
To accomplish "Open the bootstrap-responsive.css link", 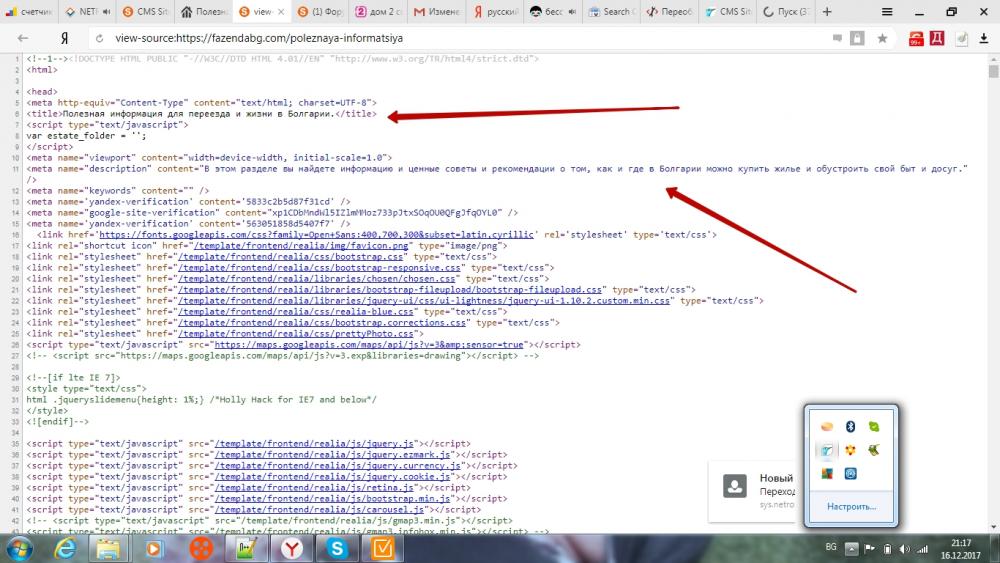I will [319, 268].
